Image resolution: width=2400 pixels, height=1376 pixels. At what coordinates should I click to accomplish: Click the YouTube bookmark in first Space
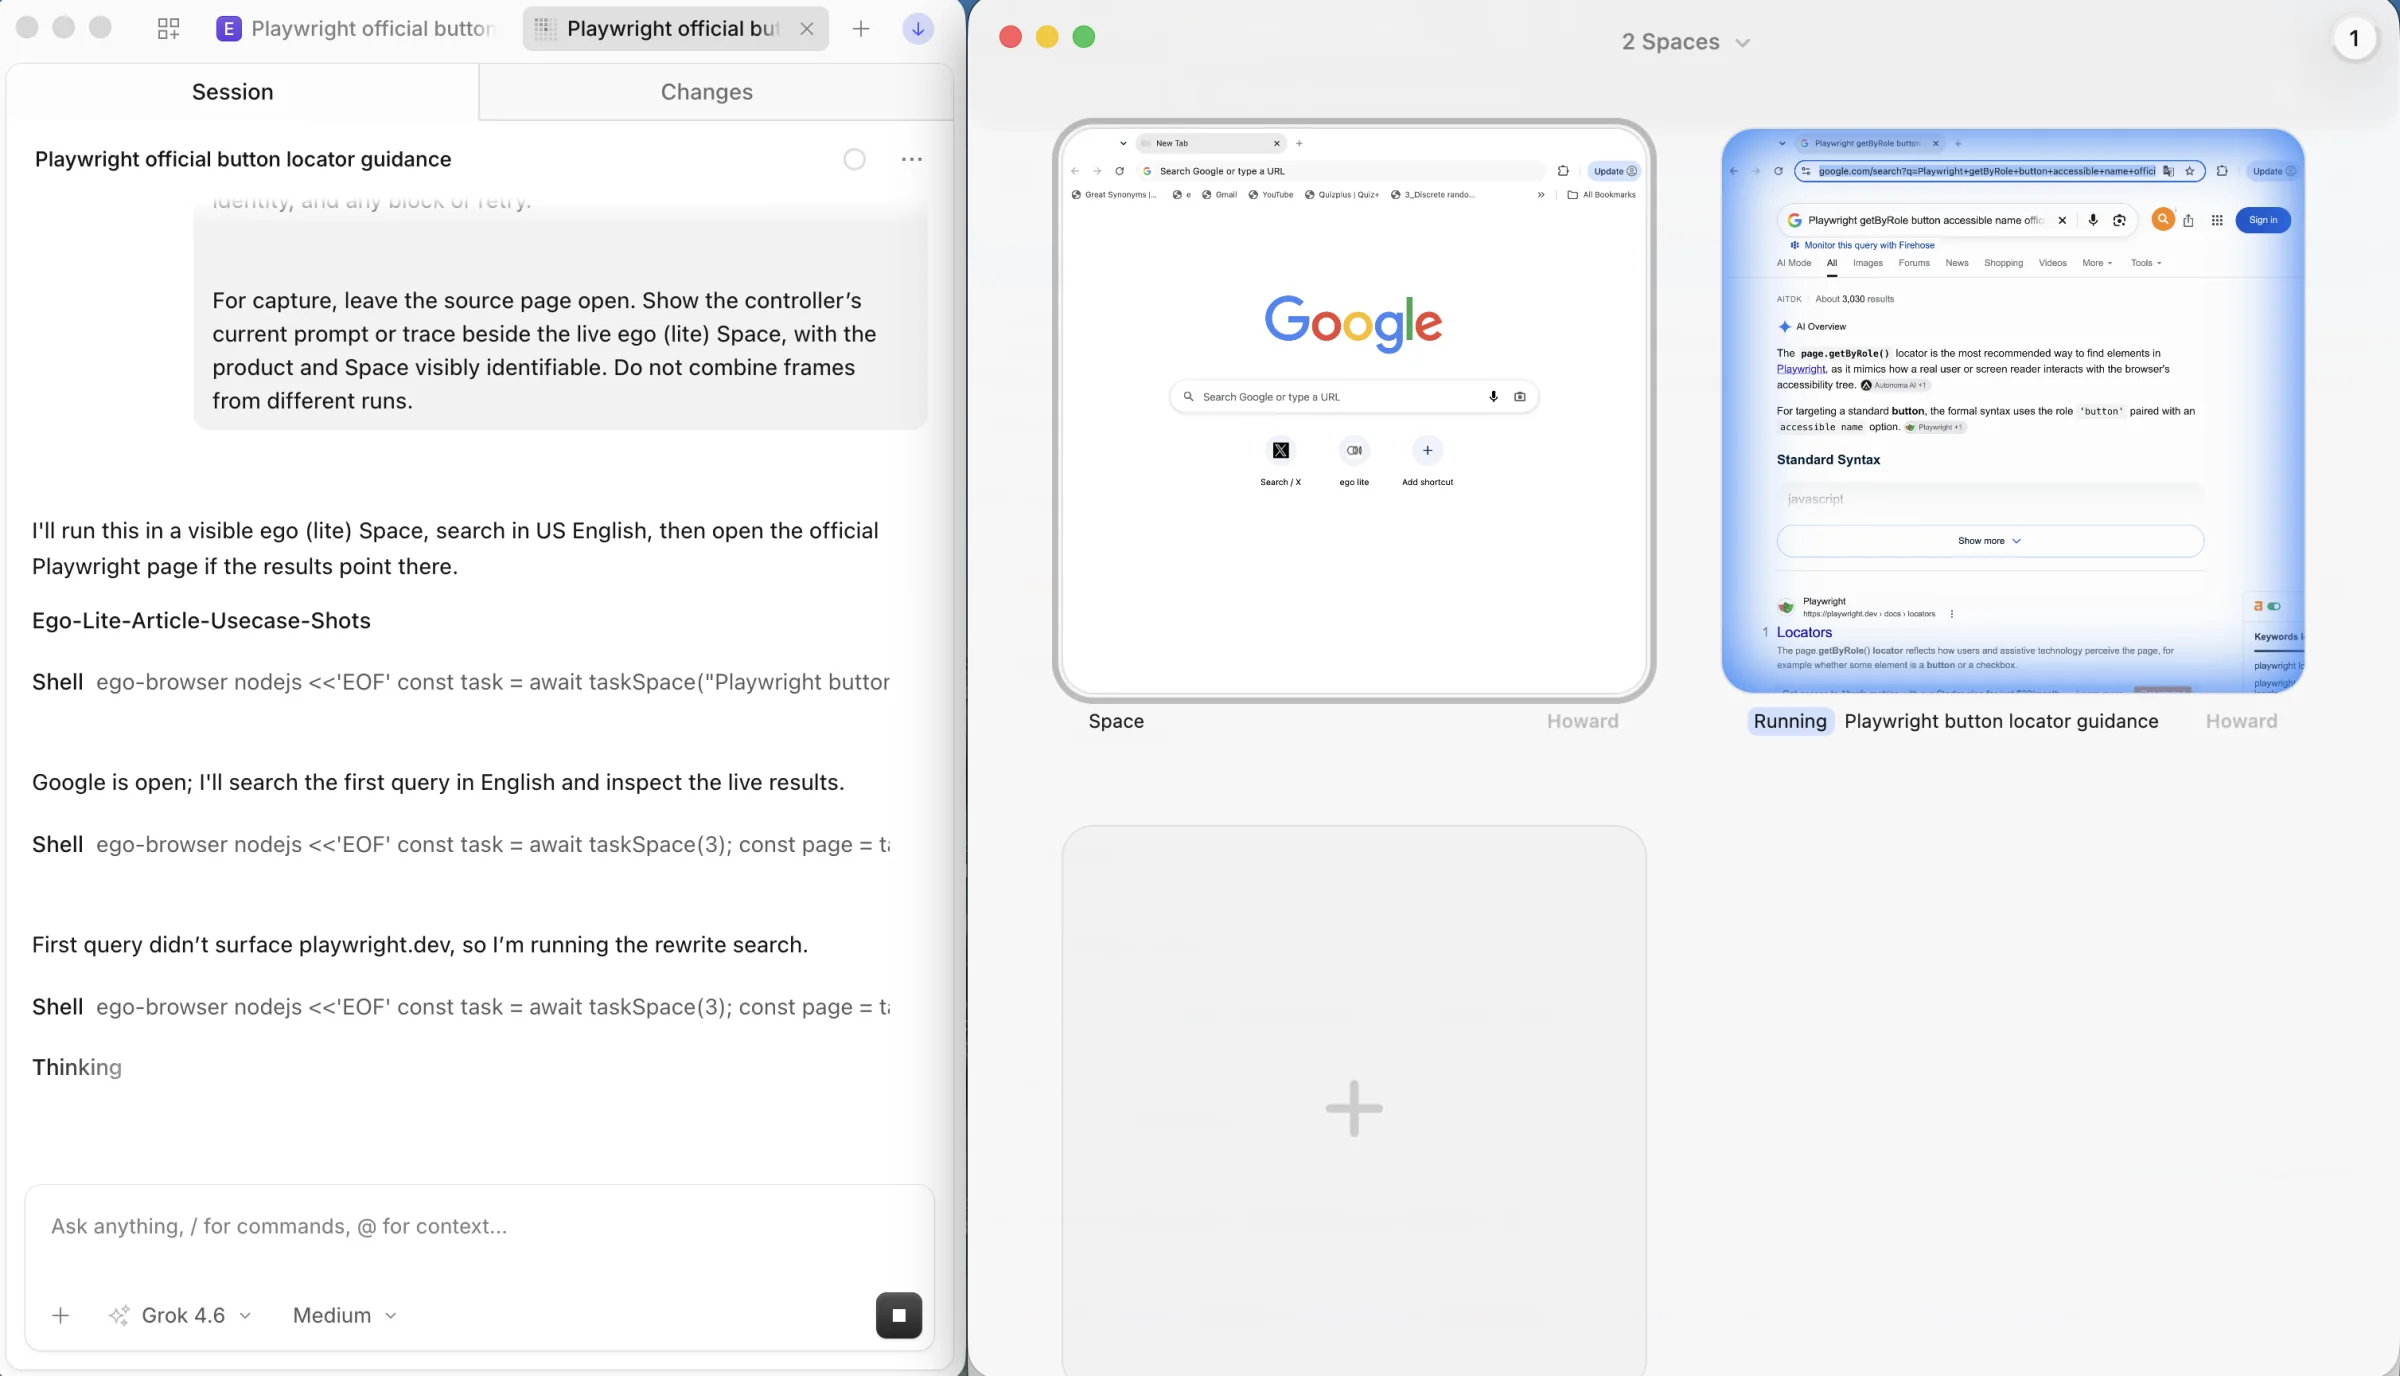click(1270, 195)
